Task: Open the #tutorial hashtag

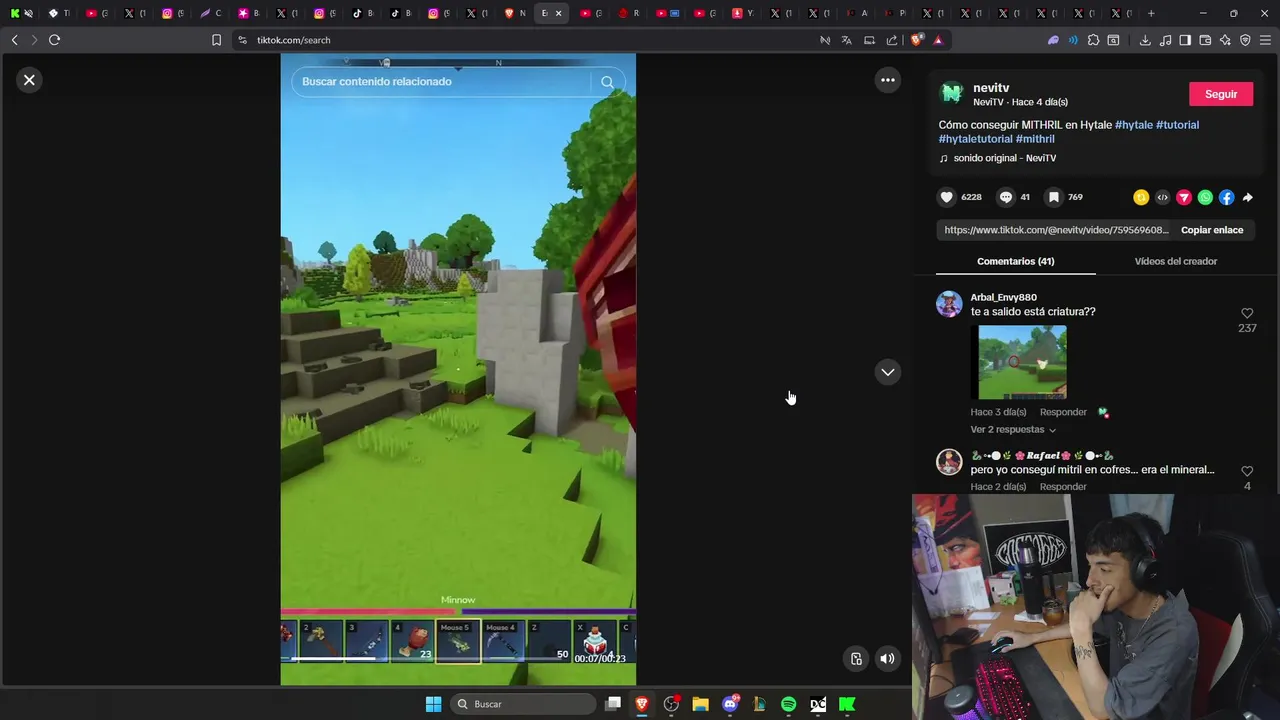Action: 1177,125
